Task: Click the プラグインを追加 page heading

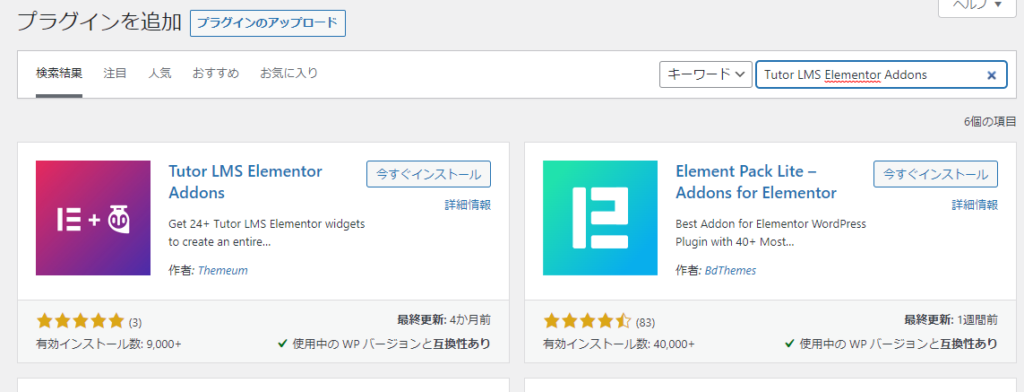Action: point(99,22)
